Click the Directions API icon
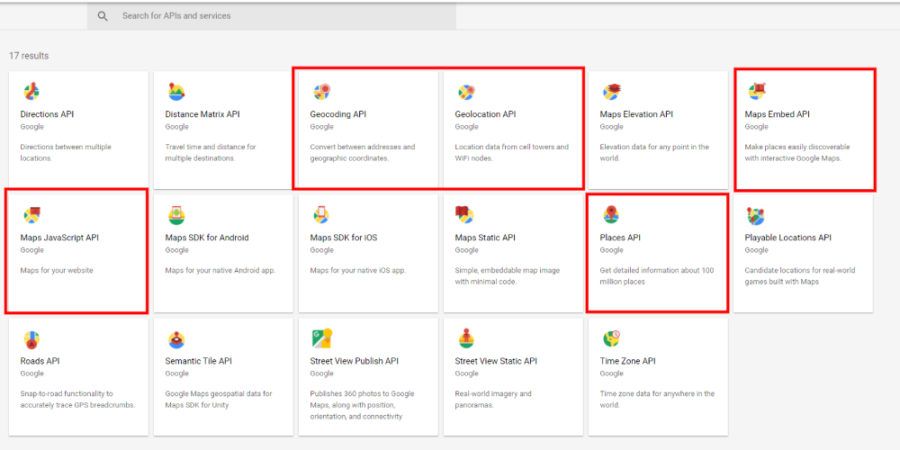 coord(32,91)
